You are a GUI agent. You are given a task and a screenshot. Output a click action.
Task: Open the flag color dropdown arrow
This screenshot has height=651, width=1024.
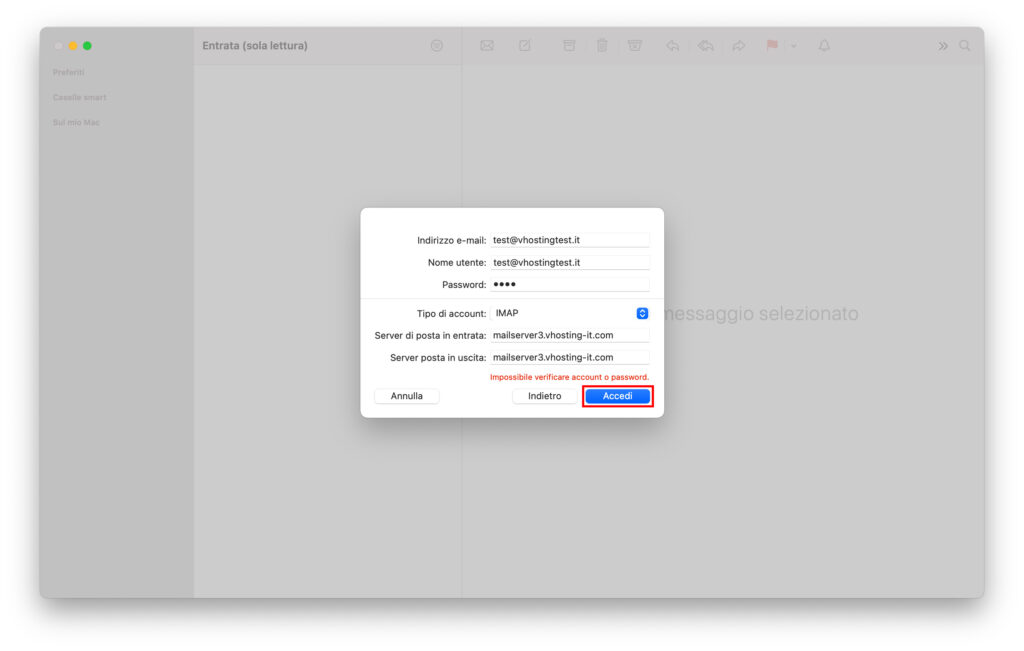(x=793, y=46)
